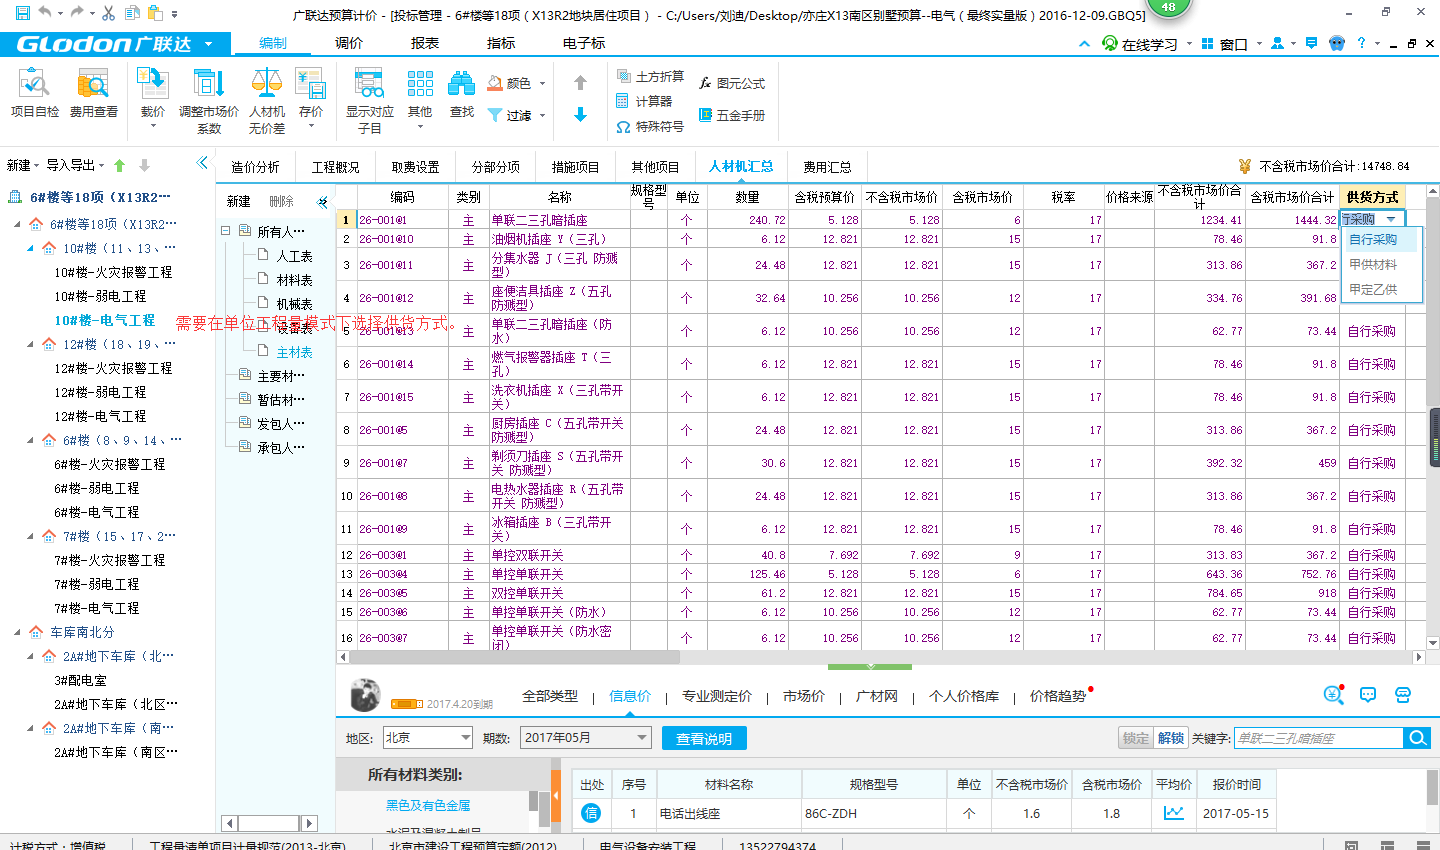This screenshot has width=1440, height=850.
Task: Click the 锁定 button
Action: 1136,738
